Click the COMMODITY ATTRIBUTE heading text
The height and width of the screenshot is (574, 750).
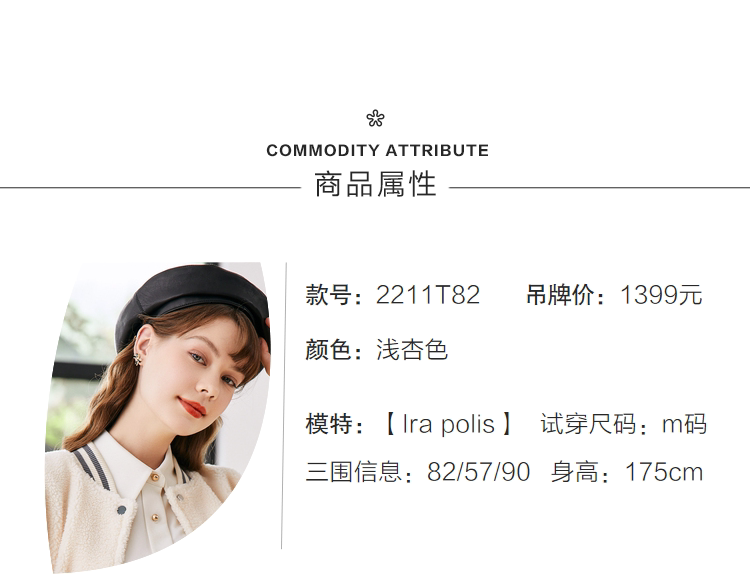pos(377,151)
